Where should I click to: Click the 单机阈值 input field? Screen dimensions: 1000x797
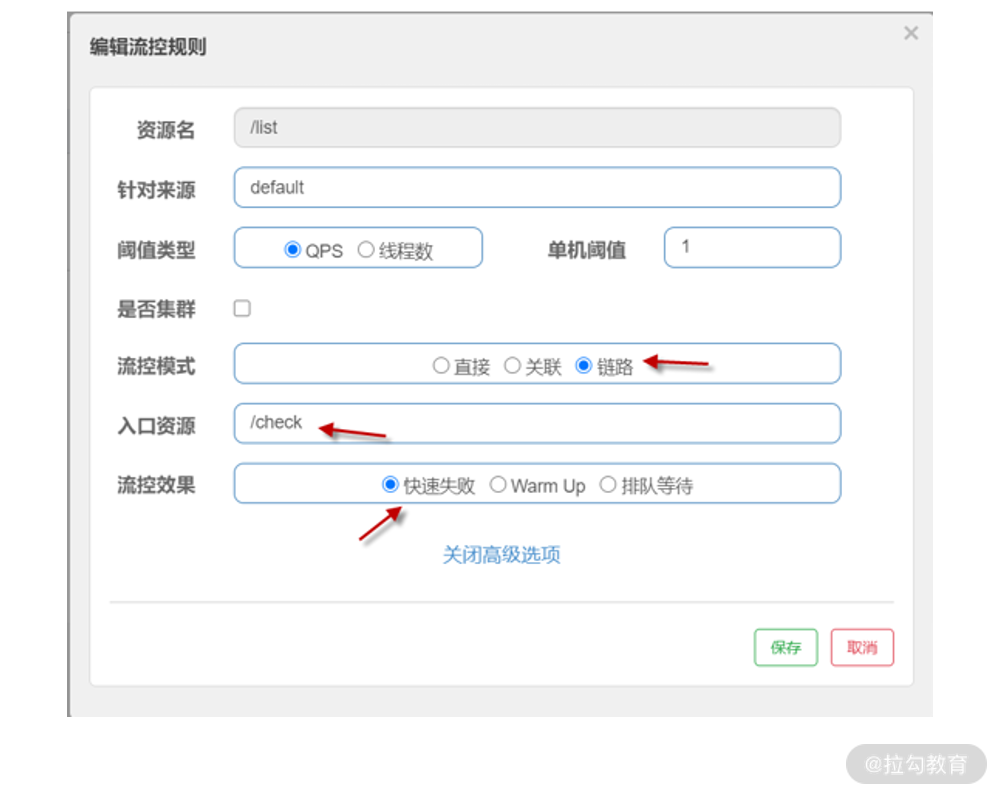(x=752, y=247)
